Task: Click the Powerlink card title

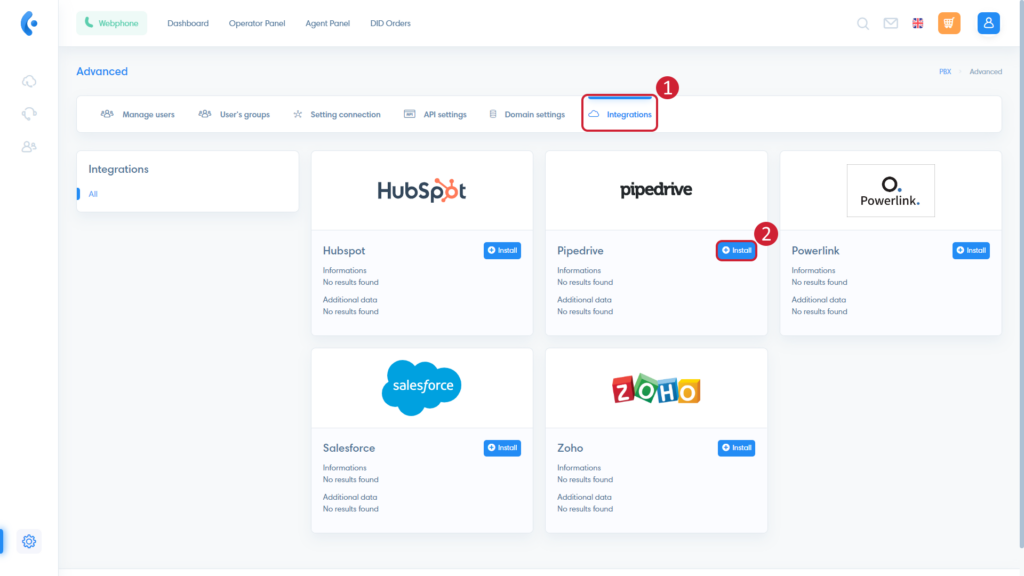Action: click(815, 251)
